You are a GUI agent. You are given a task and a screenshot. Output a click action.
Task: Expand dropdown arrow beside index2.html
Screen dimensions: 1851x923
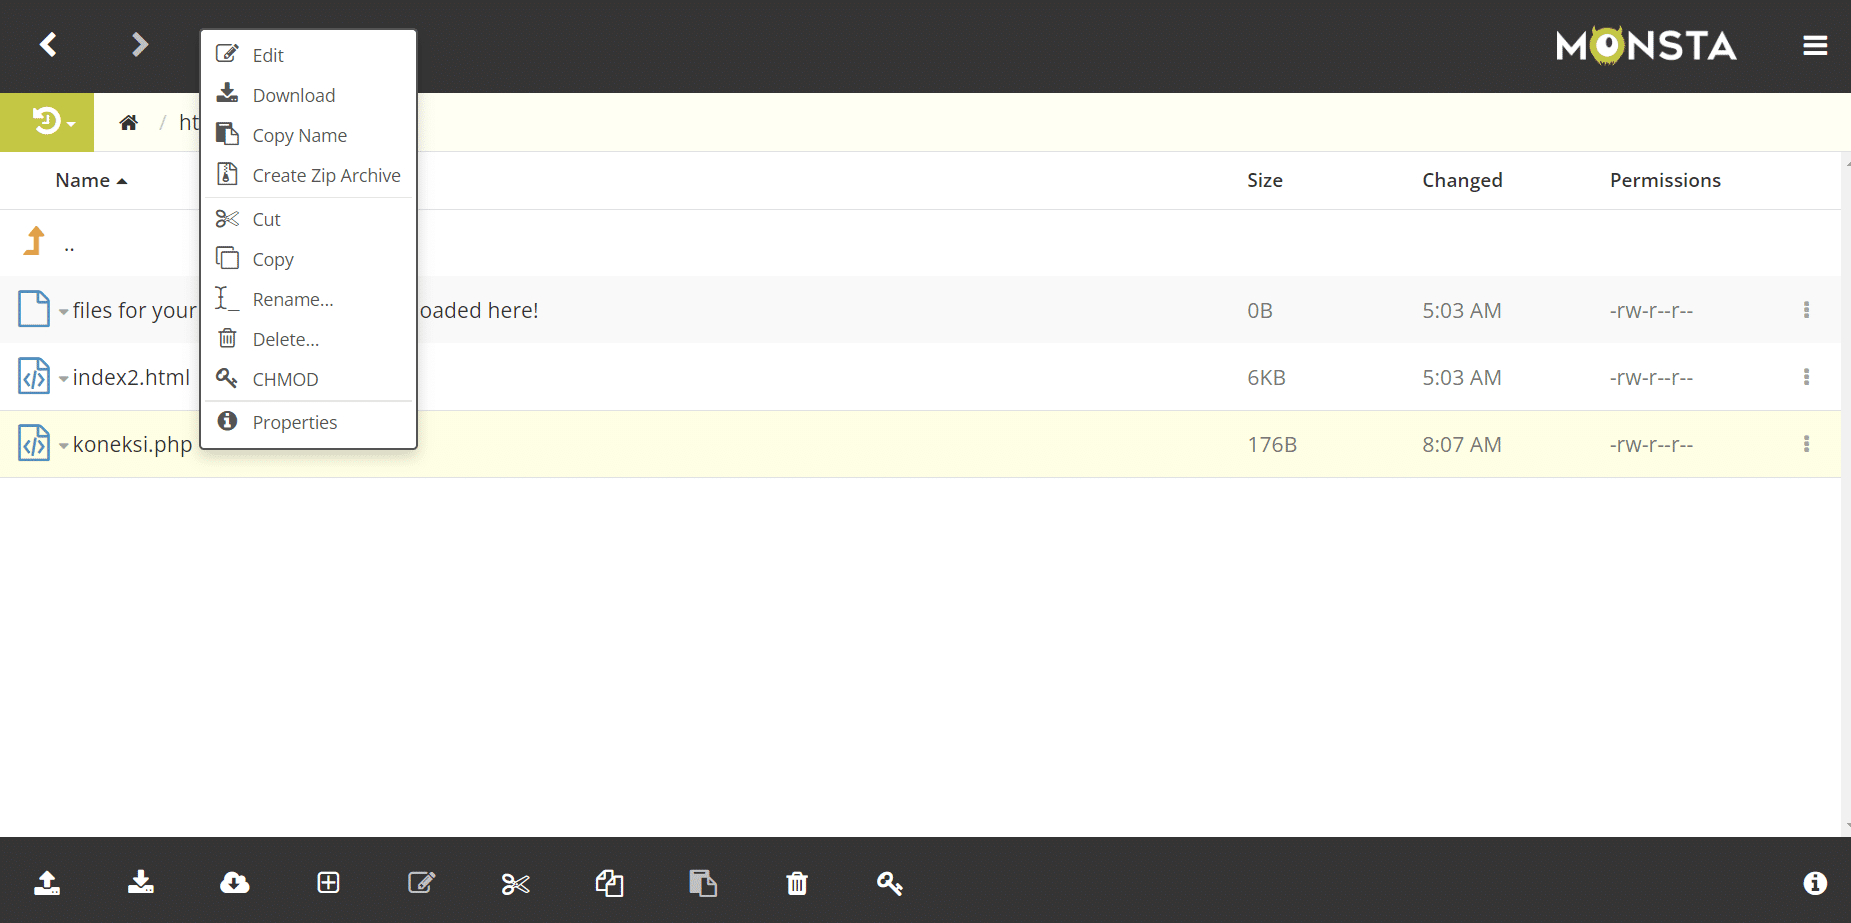click(x=64, y=379)
